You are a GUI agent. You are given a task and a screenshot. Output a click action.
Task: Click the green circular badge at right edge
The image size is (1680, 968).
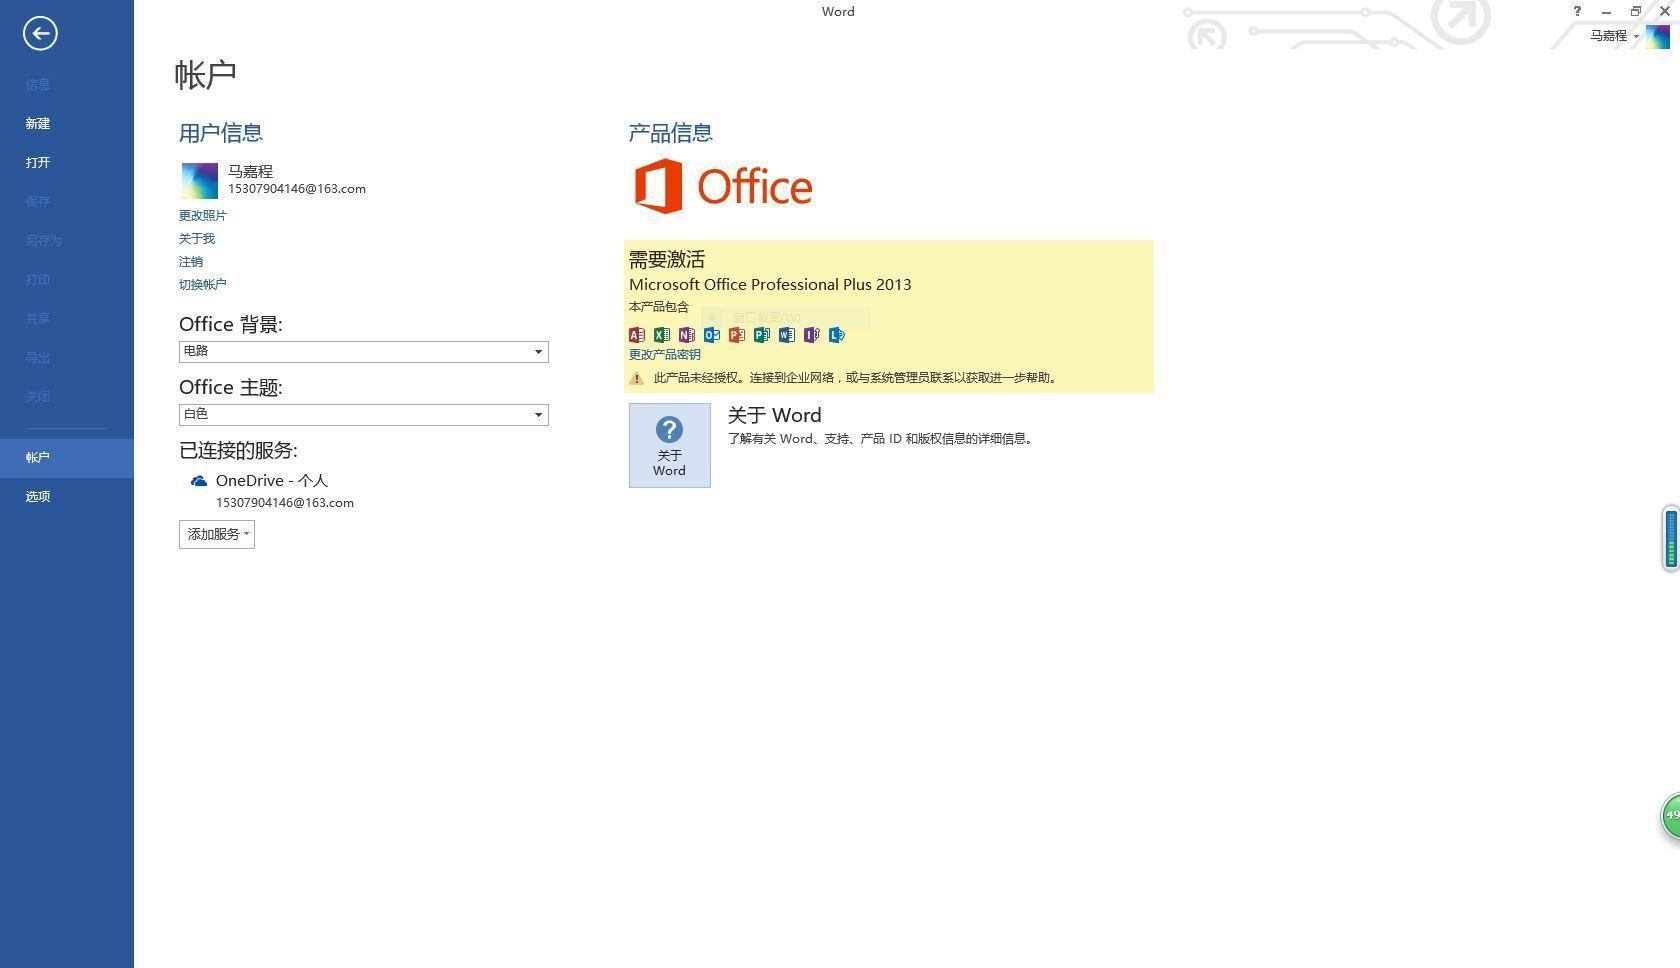[1671, 816]
